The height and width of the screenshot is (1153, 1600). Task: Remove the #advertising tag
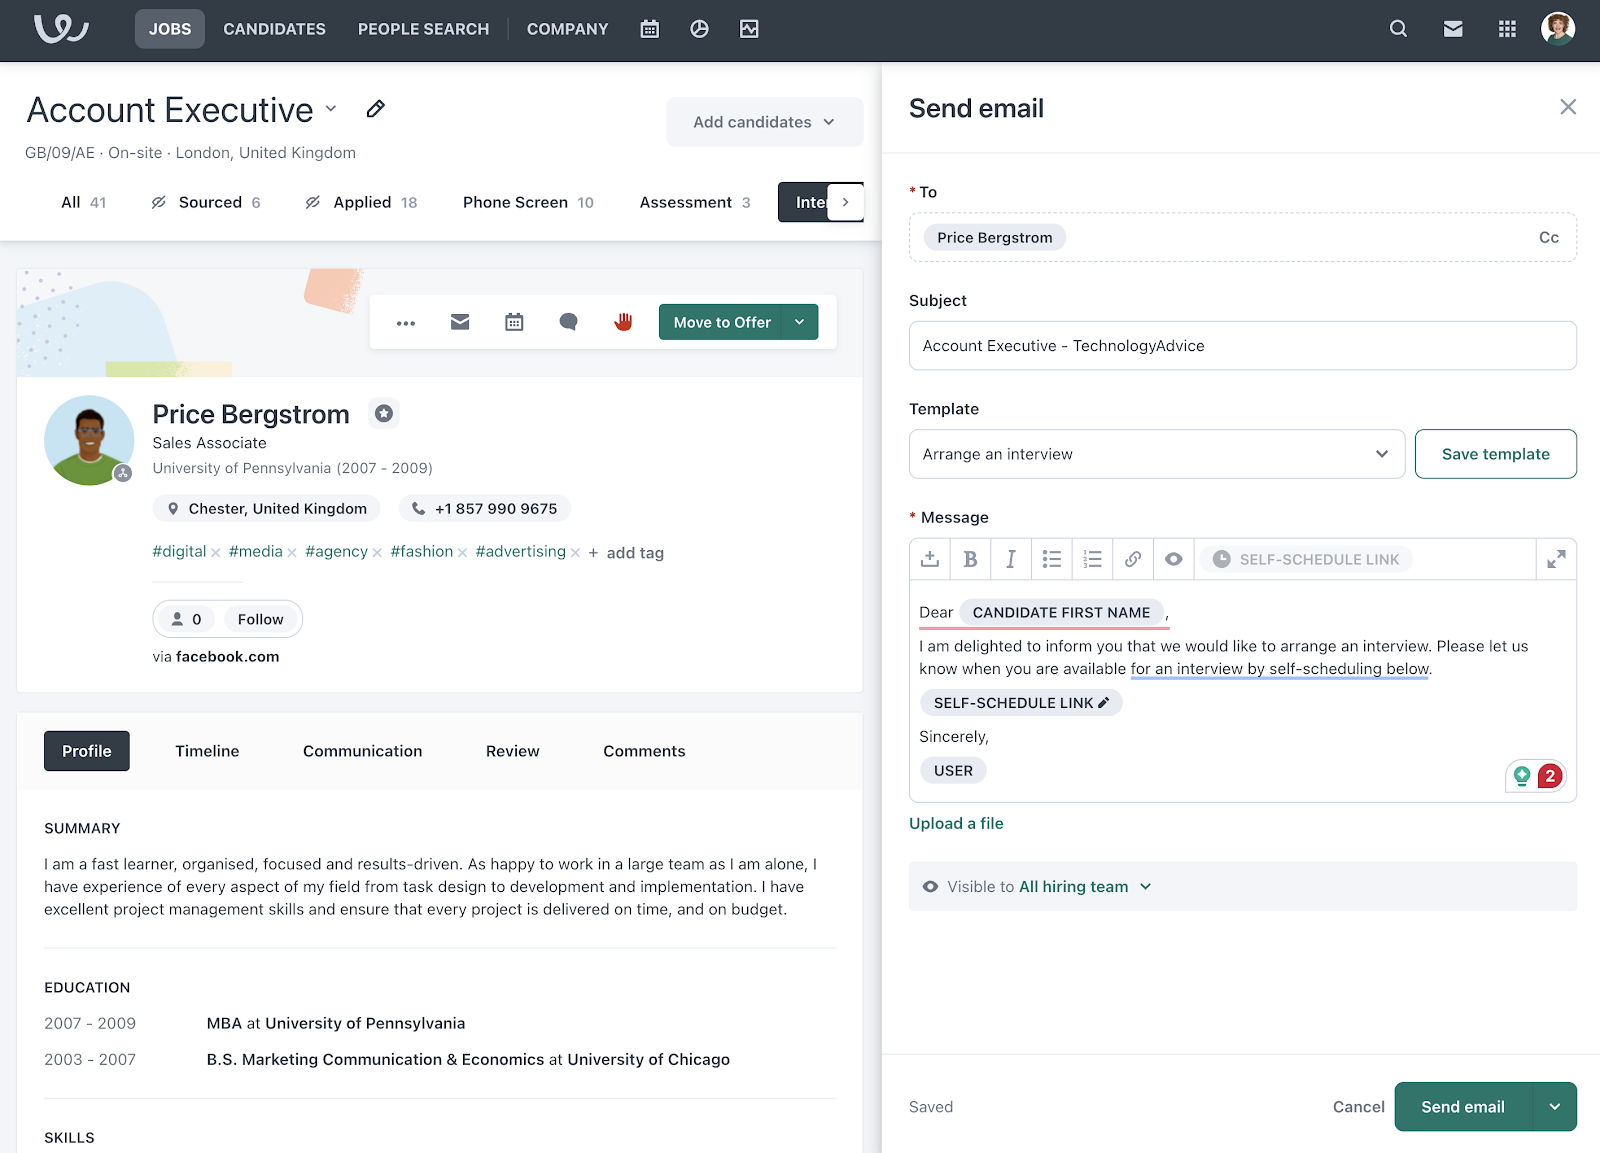click(x=575, y=553)
